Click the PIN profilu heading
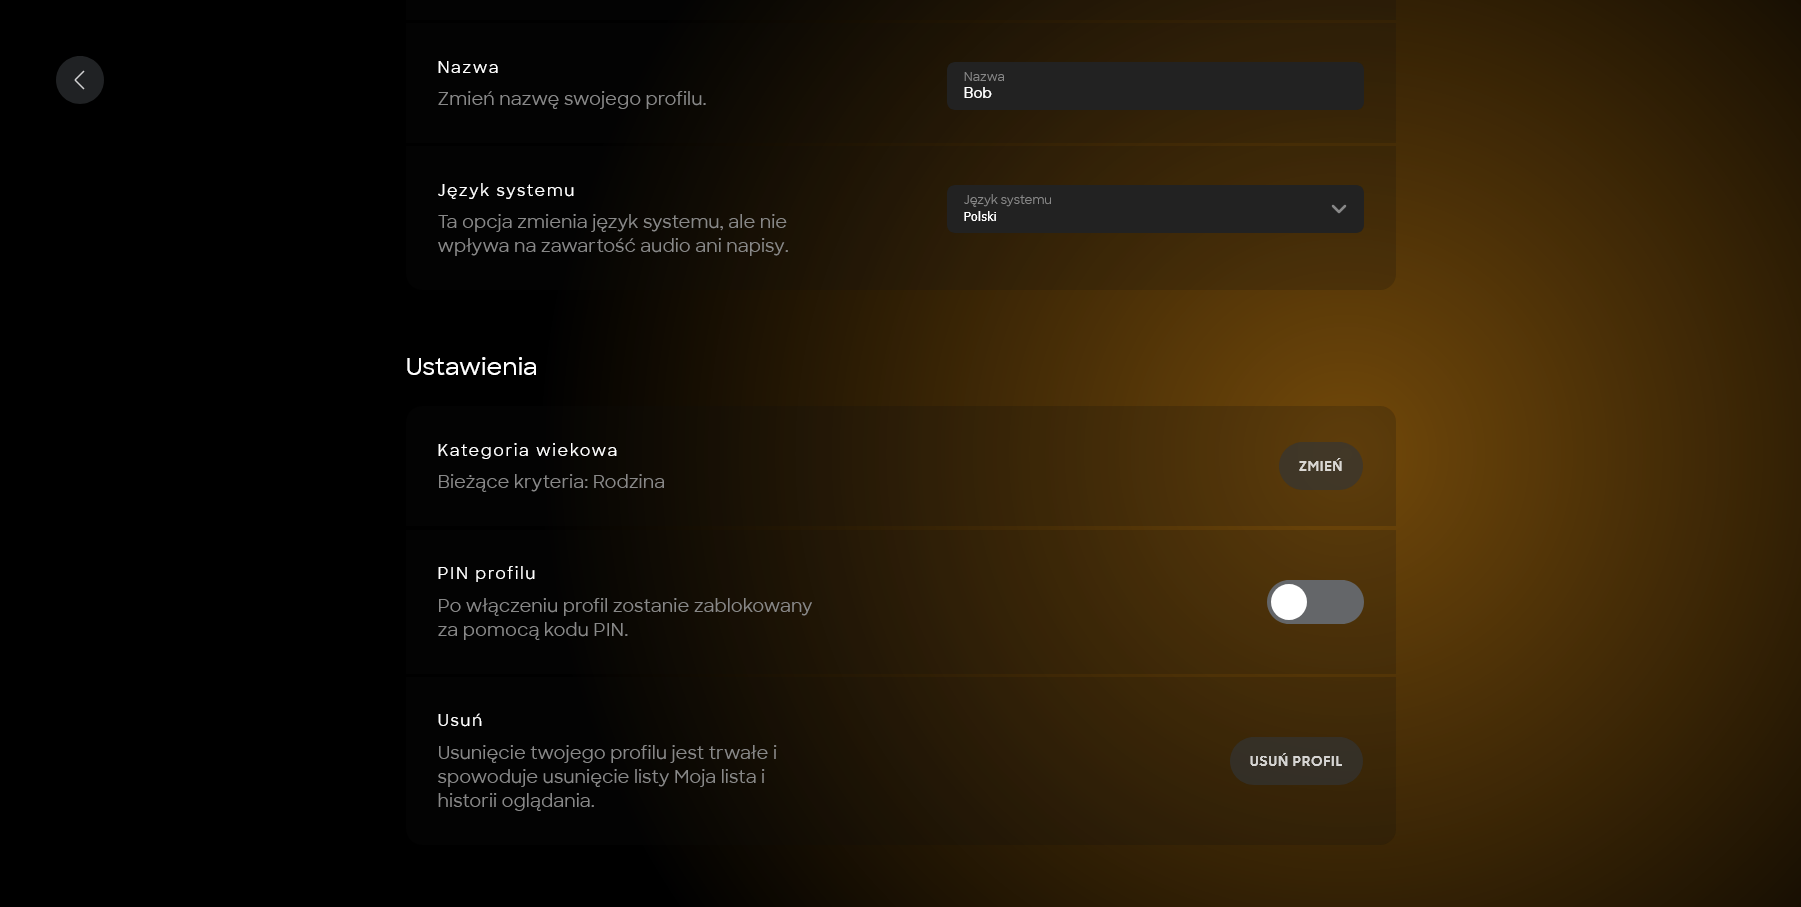 (x=486, y=573)
